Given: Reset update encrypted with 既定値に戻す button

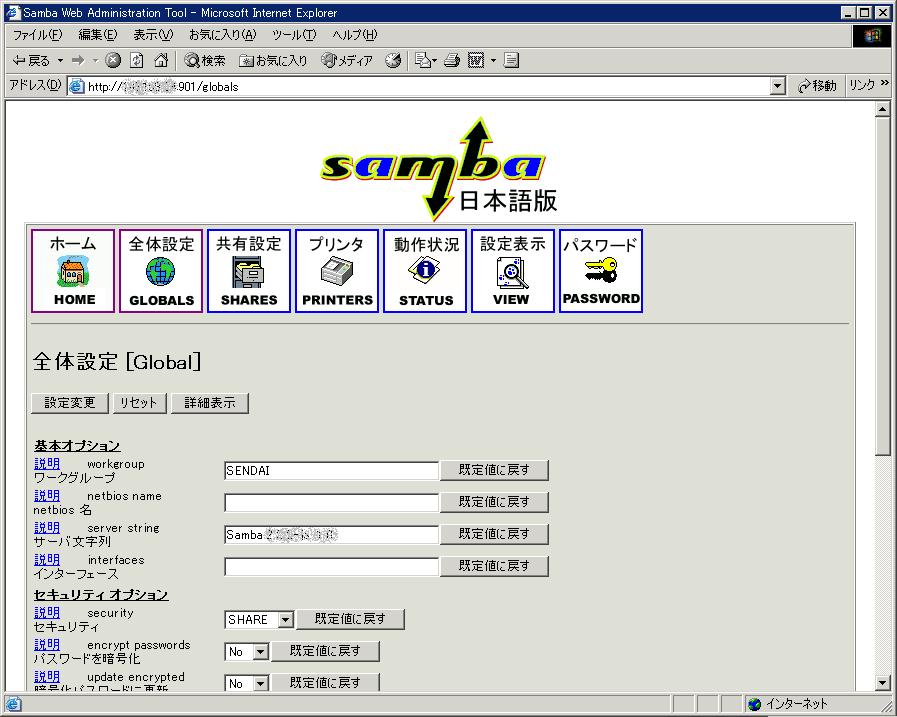Looking at the screenshot, I should 325,682.
